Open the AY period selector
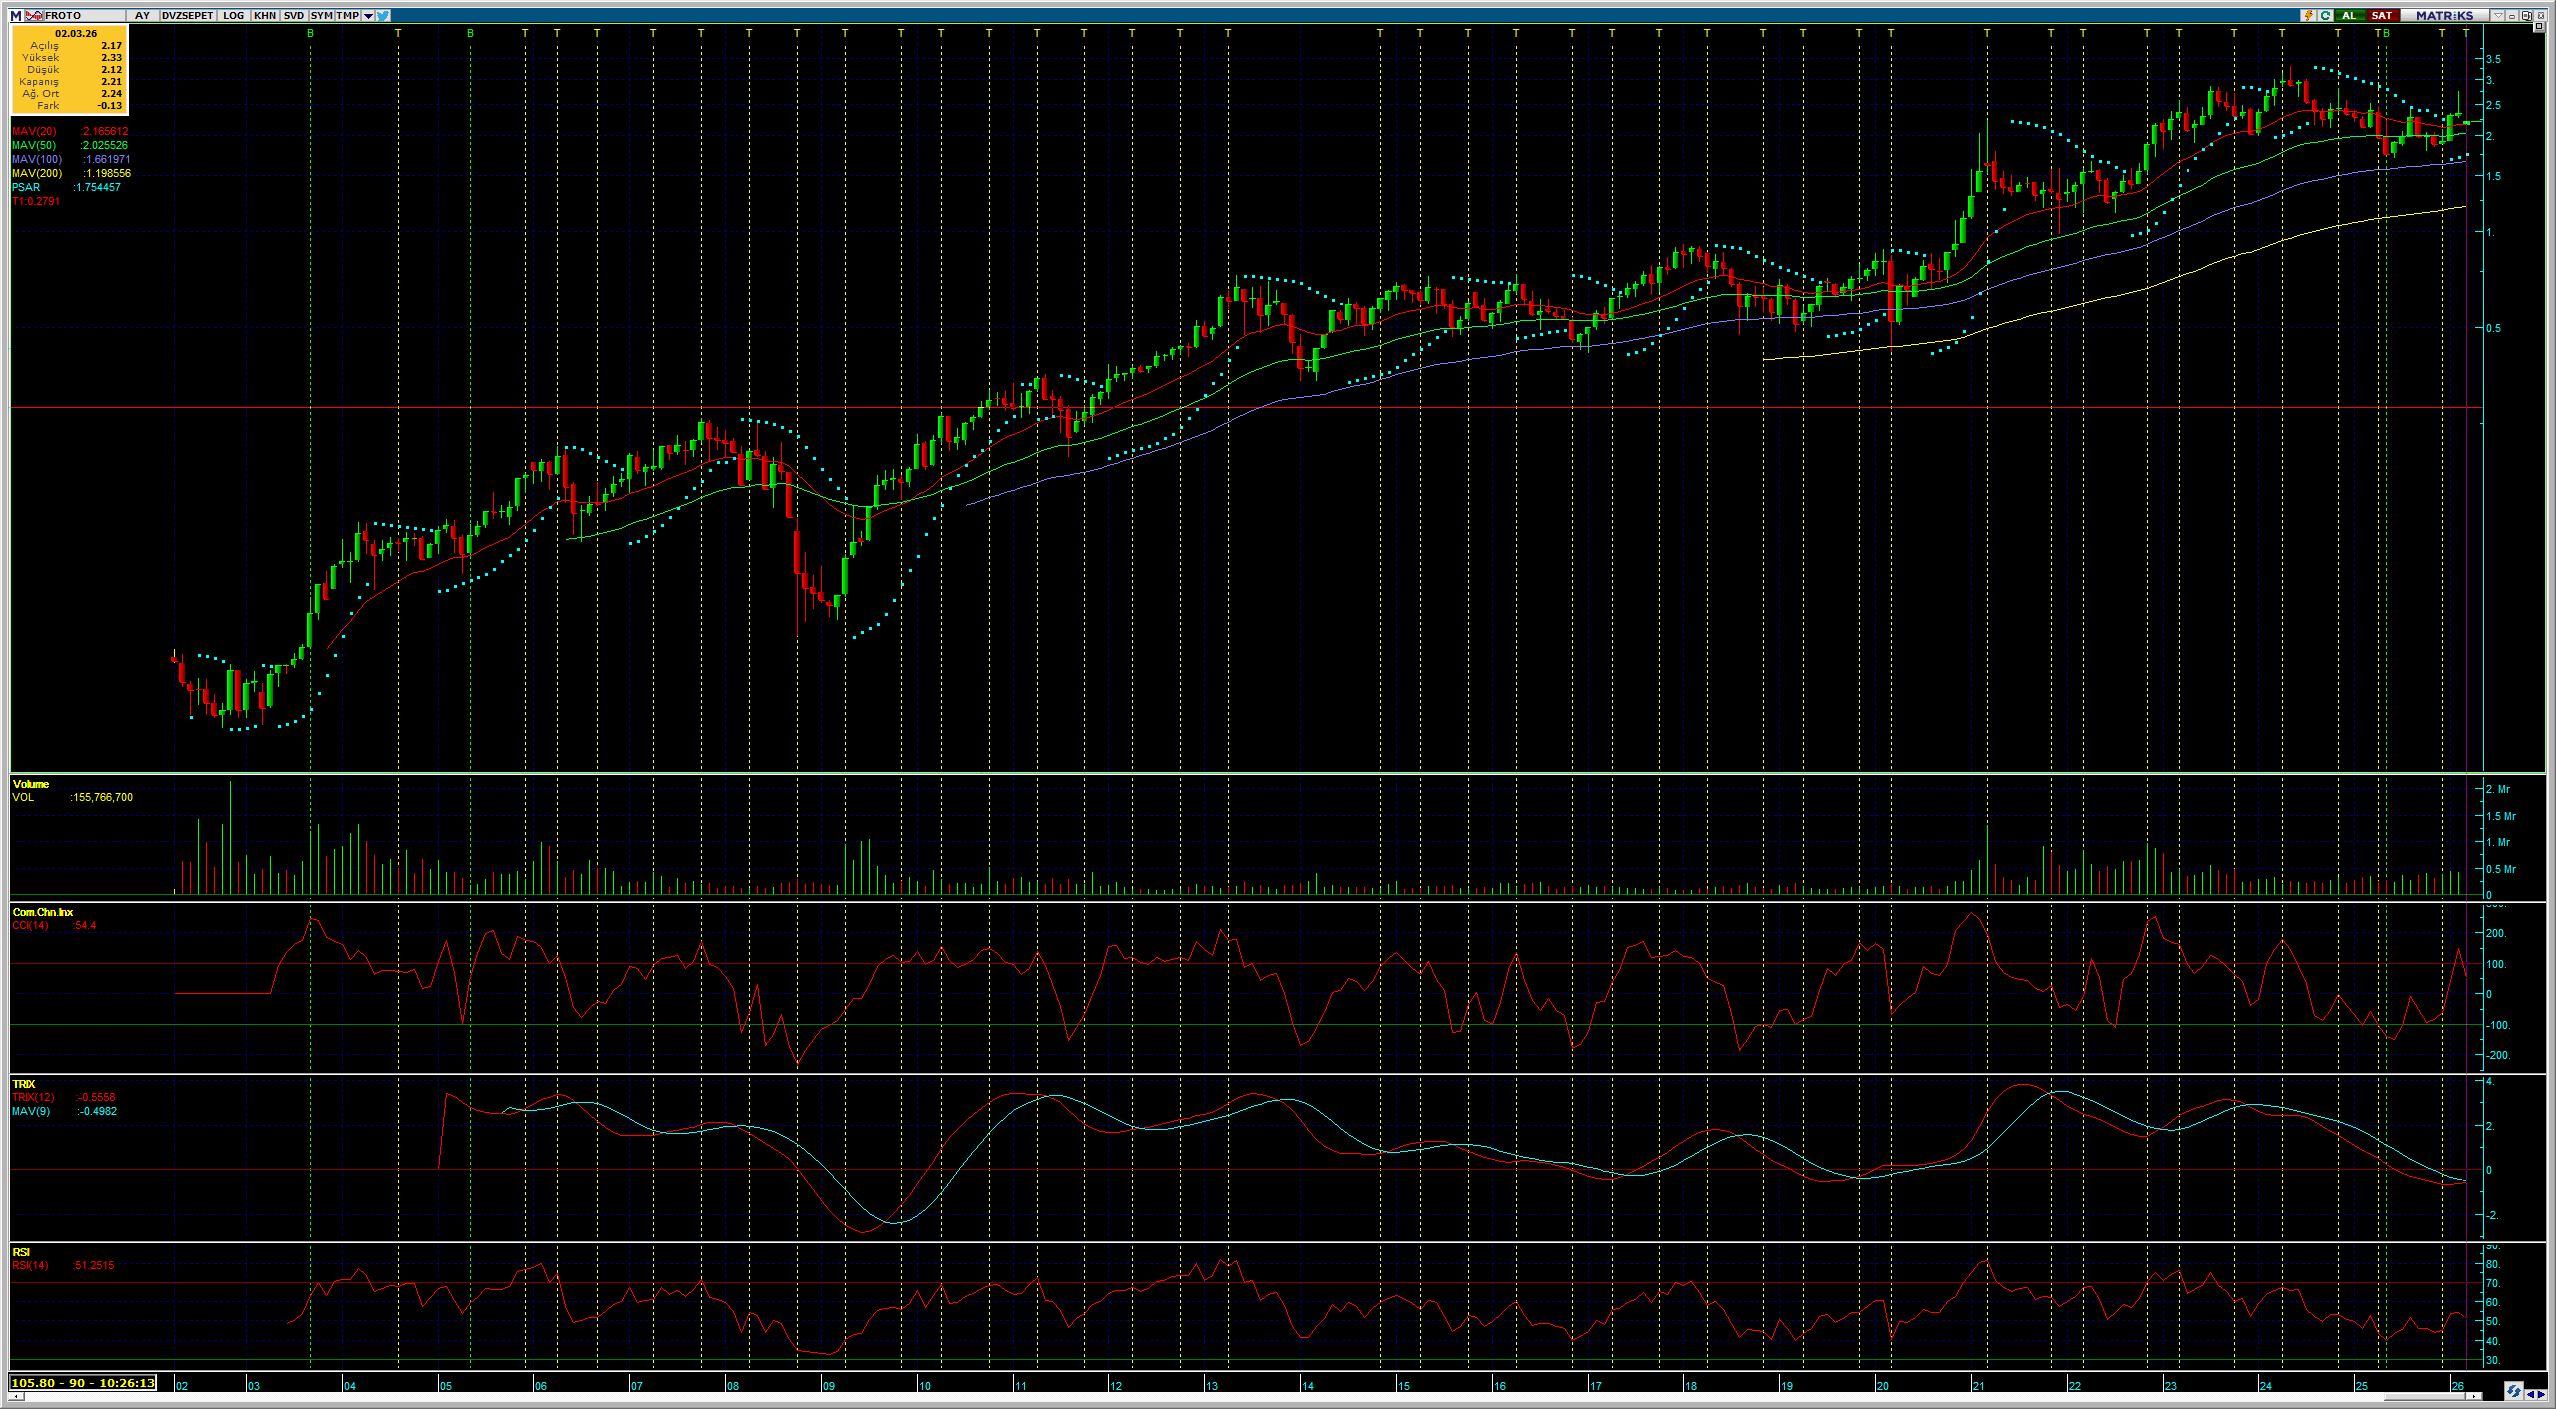 point(142,15)
